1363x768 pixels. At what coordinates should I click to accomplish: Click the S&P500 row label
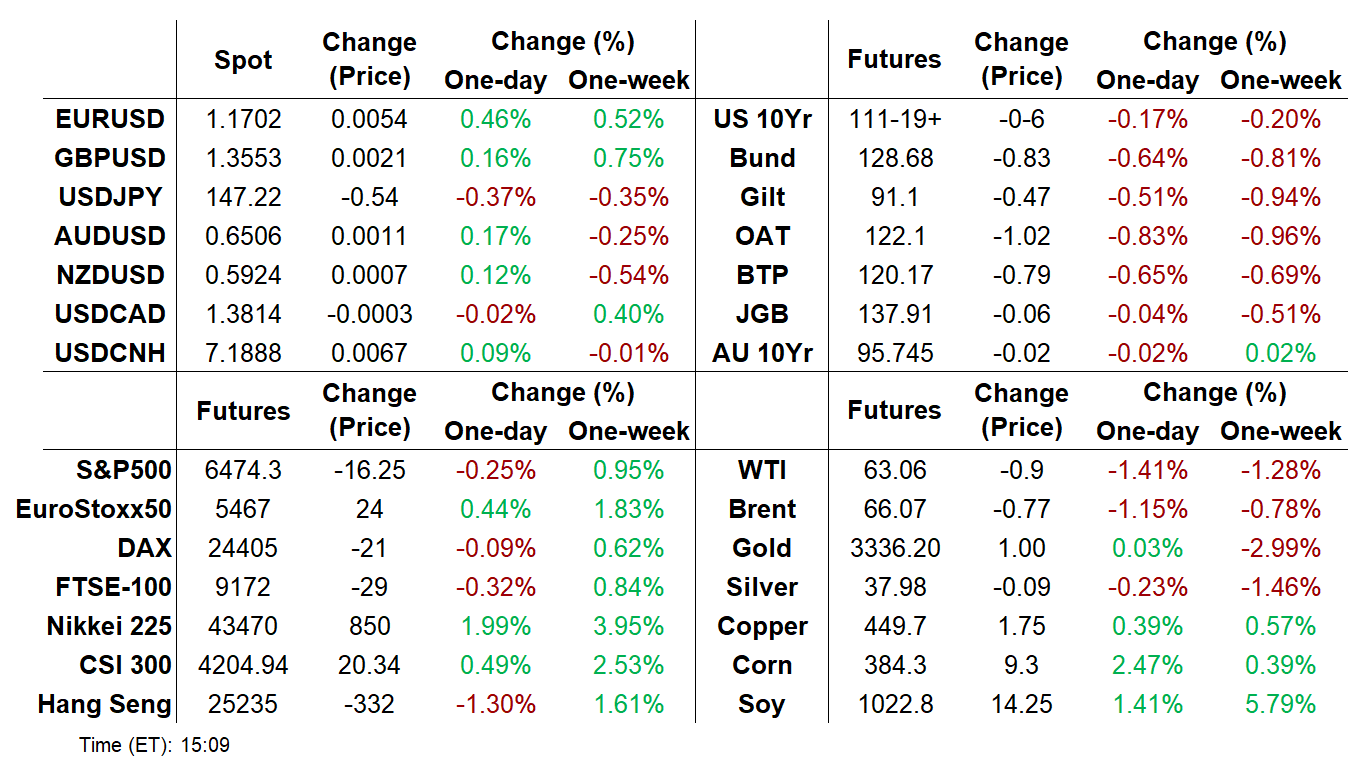(123, 471)
